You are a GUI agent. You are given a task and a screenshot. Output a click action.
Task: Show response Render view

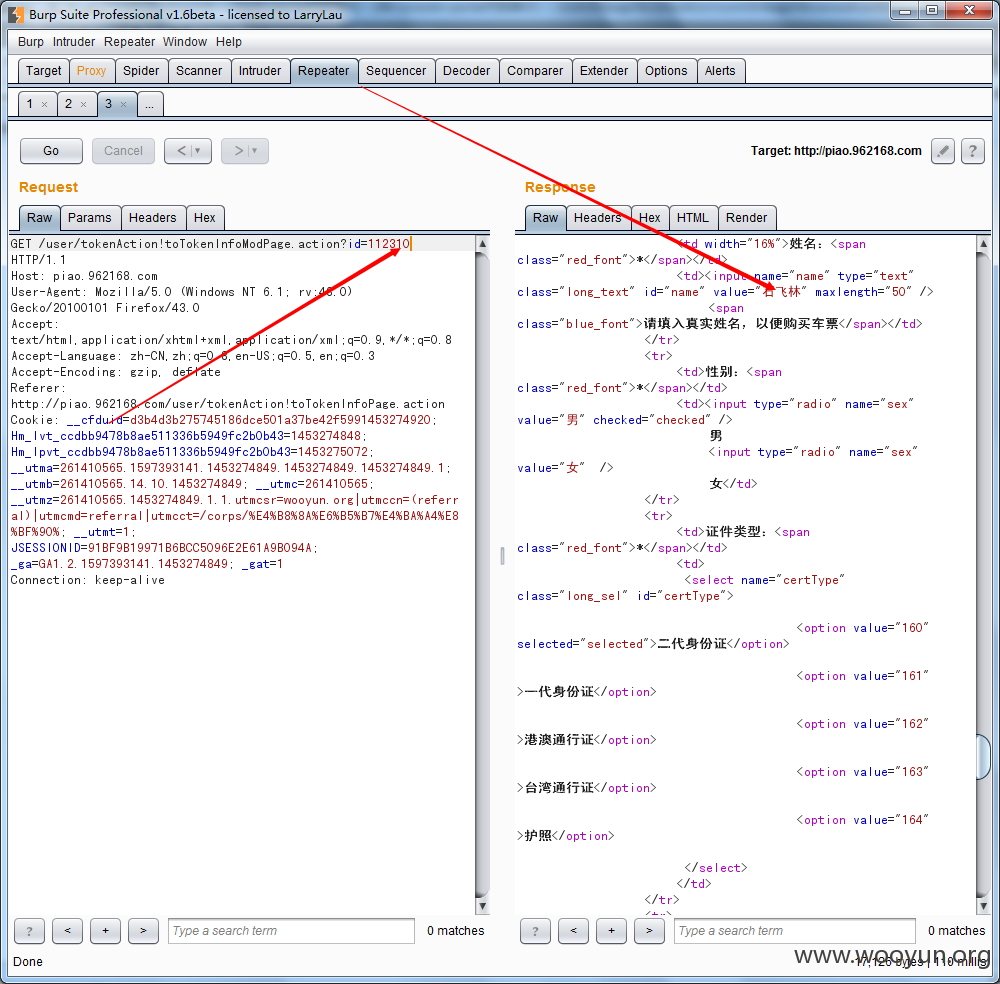(x=746, y=218)
